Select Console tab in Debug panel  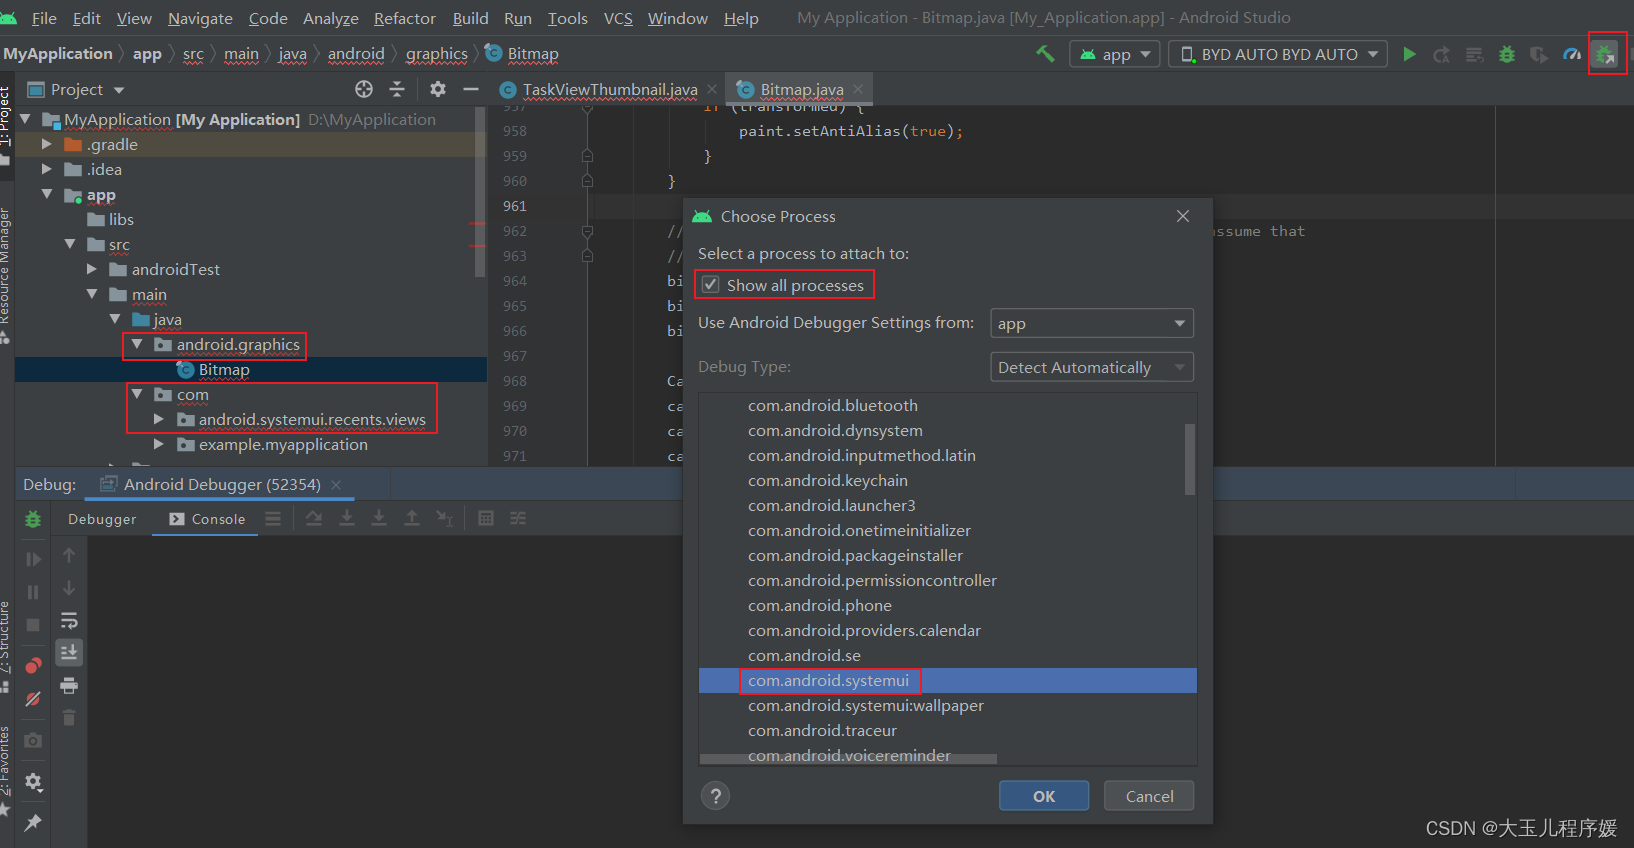(x=207, y=519)
